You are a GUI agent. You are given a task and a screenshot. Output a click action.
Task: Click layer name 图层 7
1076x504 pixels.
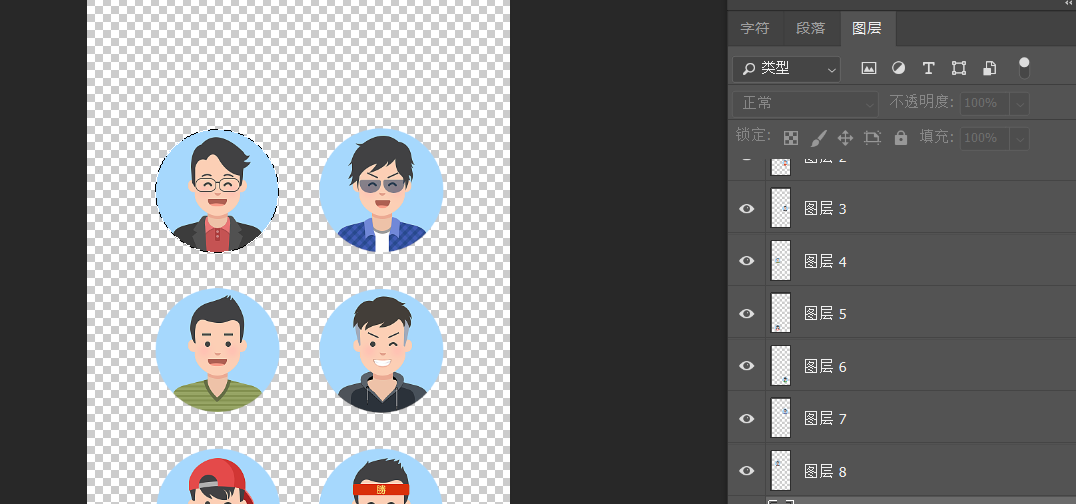(x=825, y=418)
